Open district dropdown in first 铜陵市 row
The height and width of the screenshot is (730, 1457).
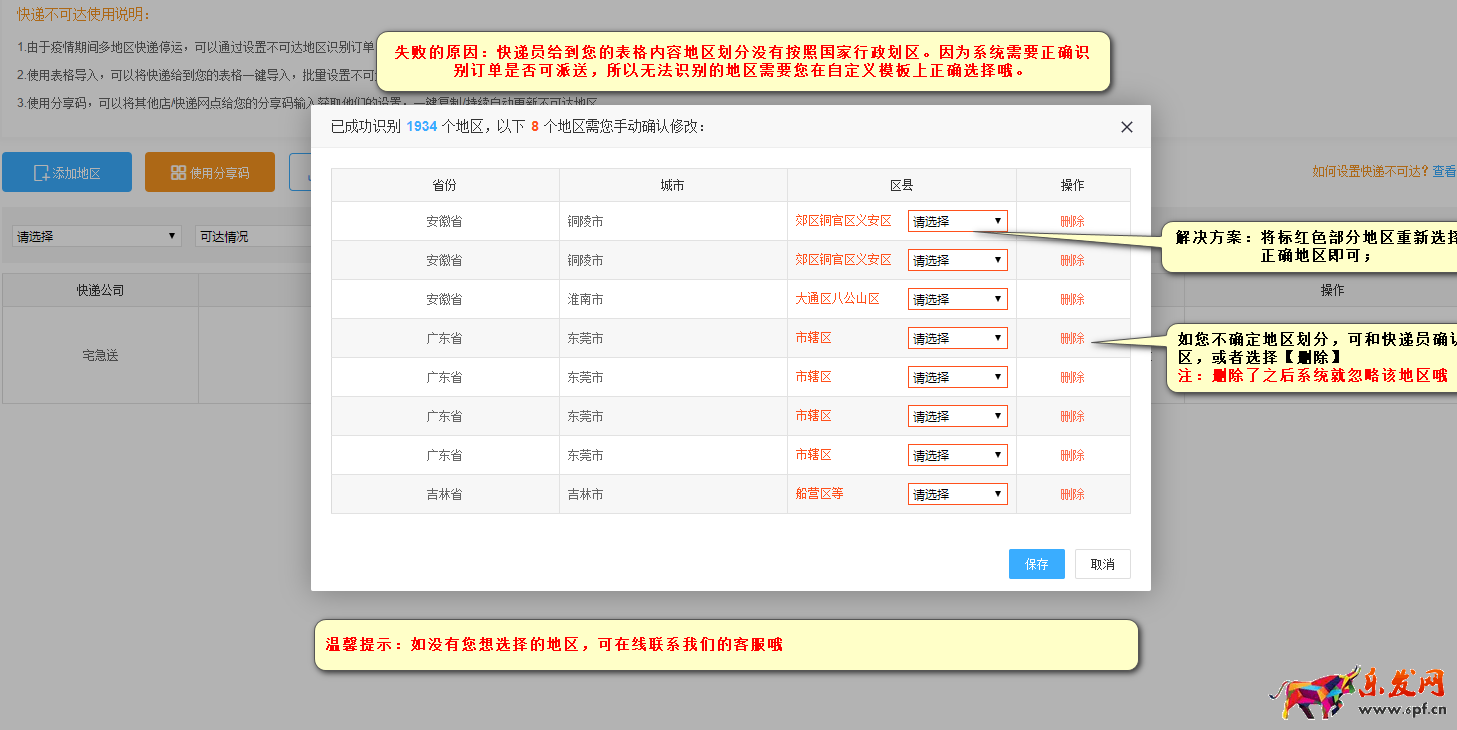point(957,221)
